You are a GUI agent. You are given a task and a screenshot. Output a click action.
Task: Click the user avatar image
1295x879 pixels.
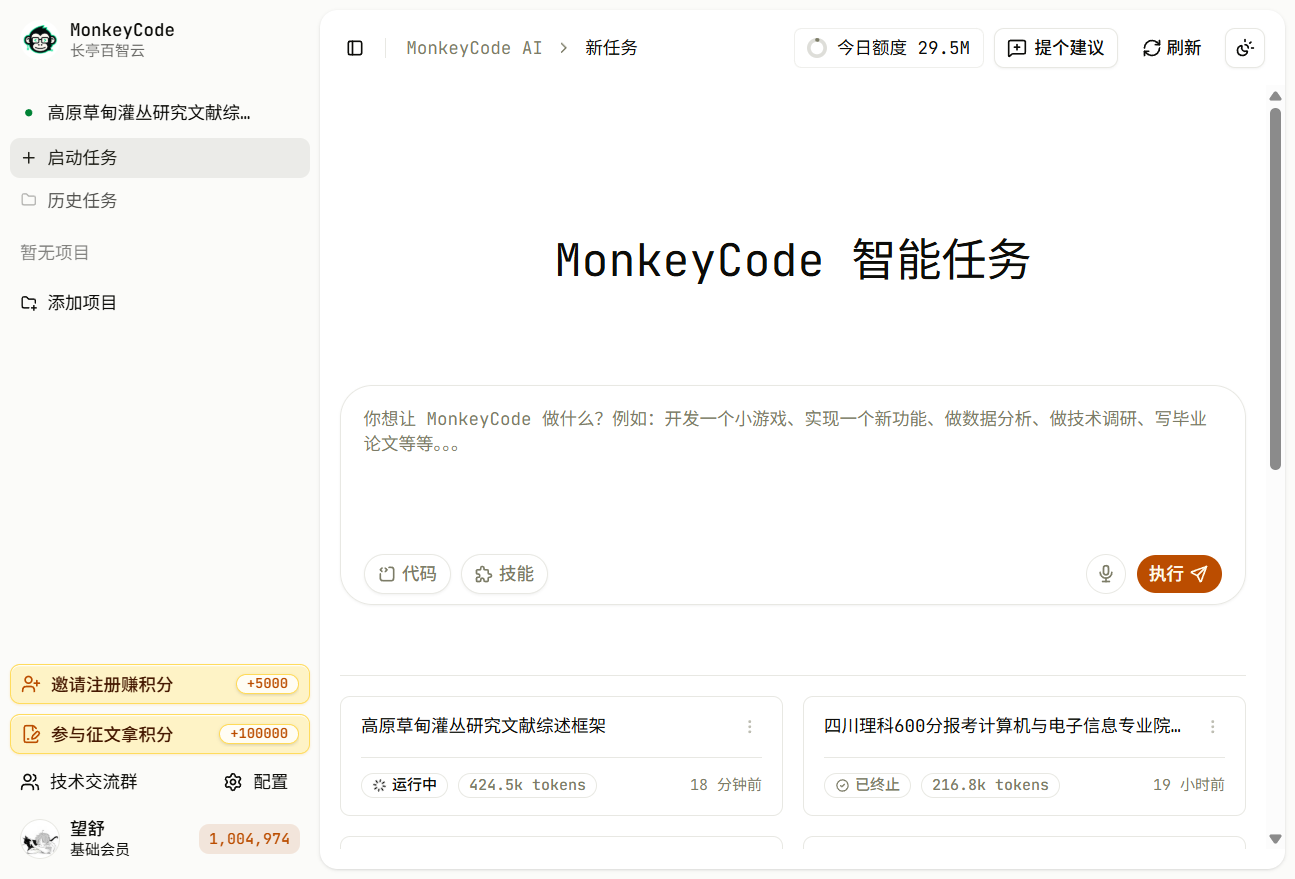[x=40, y=839]
